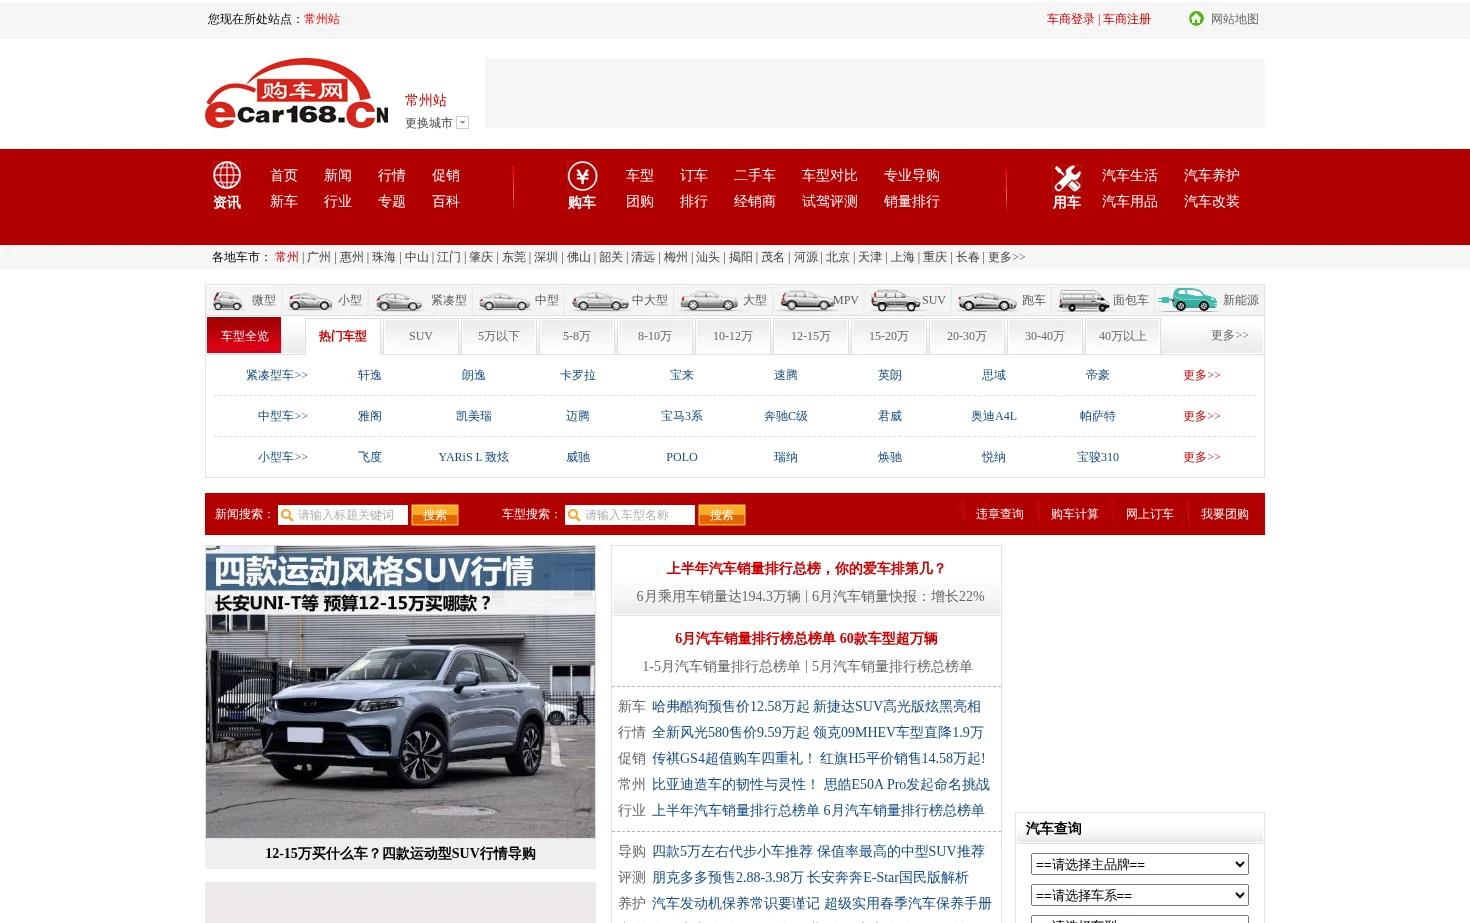Select the 跑车 sports car icon
The height and width of the screenshot is (923, 1470).
987,300
